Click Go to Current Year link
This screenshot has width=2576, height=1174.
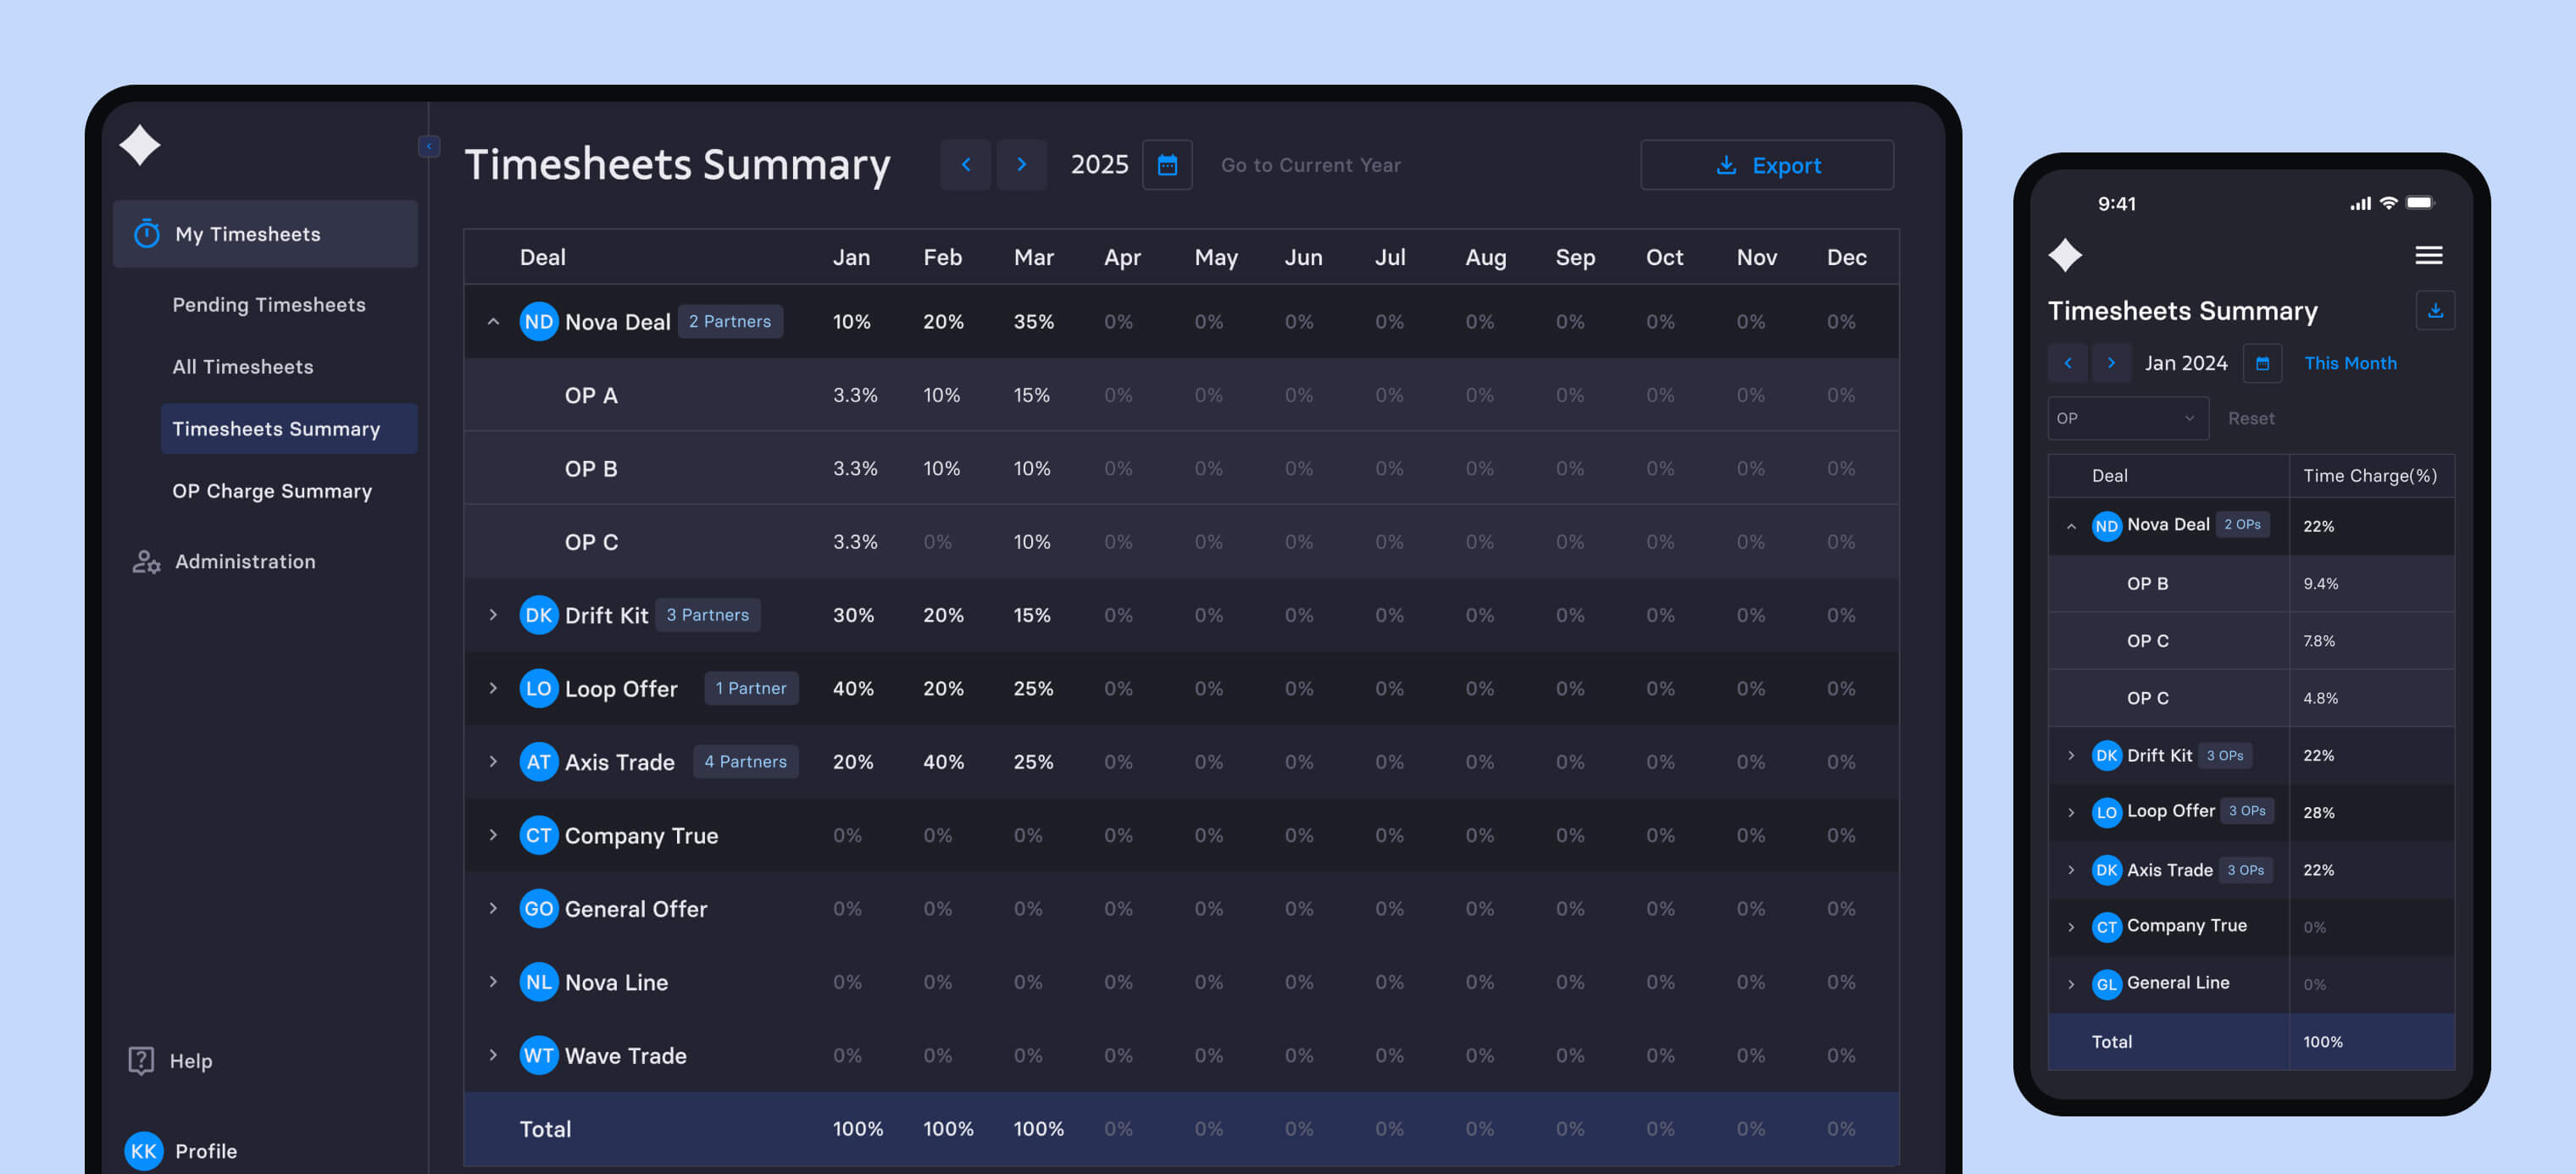tap(1310, 165)
